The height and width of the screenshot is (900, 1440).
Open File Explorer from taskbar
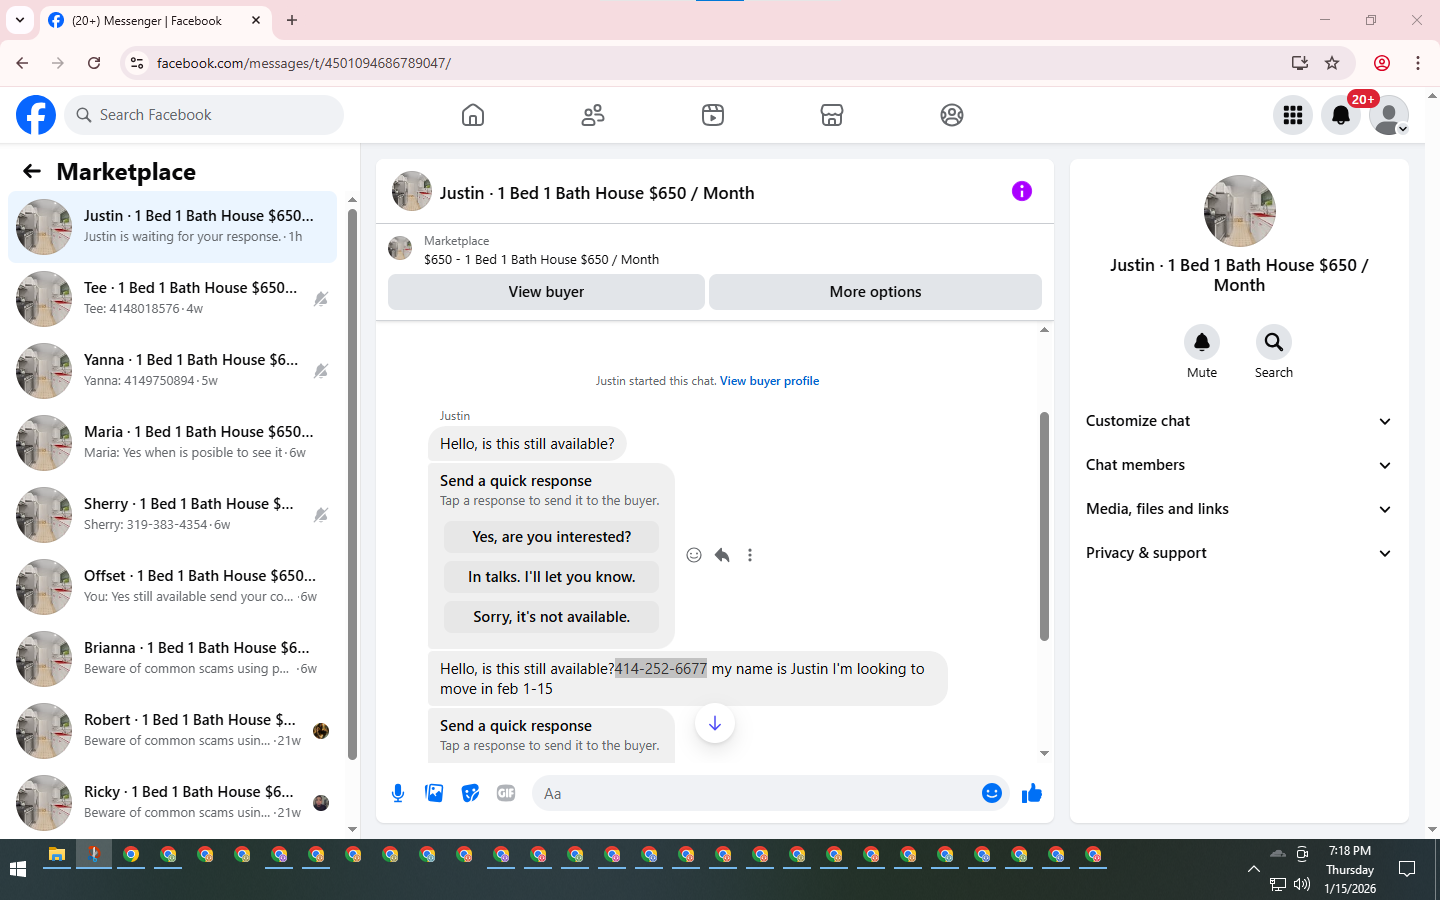pyautogui.click(x=57, y=855)
